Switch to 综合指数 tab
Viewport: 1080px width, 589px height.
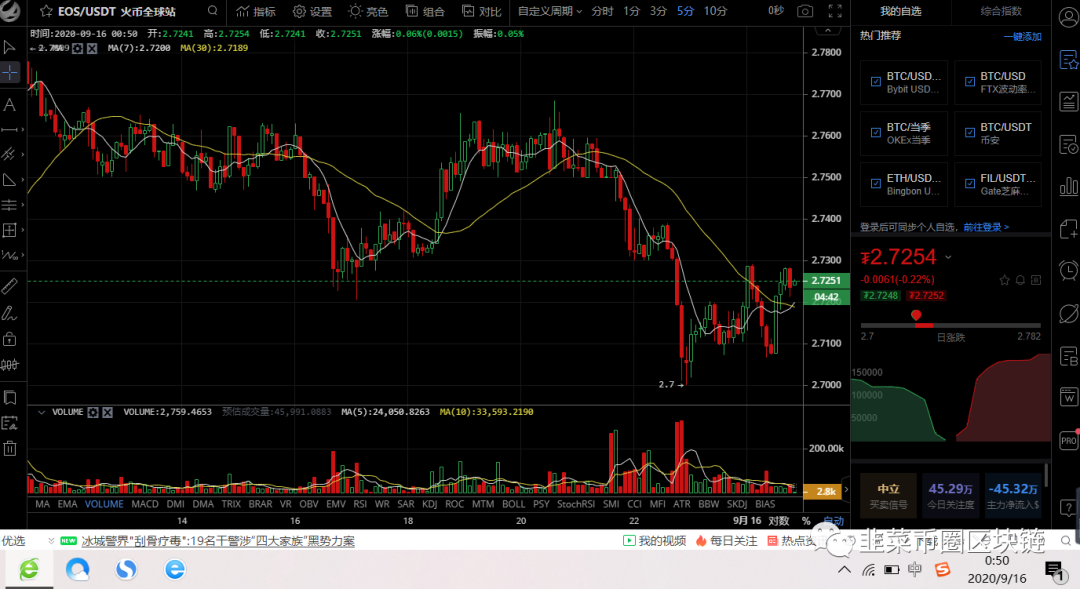pyautogui.click(x=1001, y=11)
